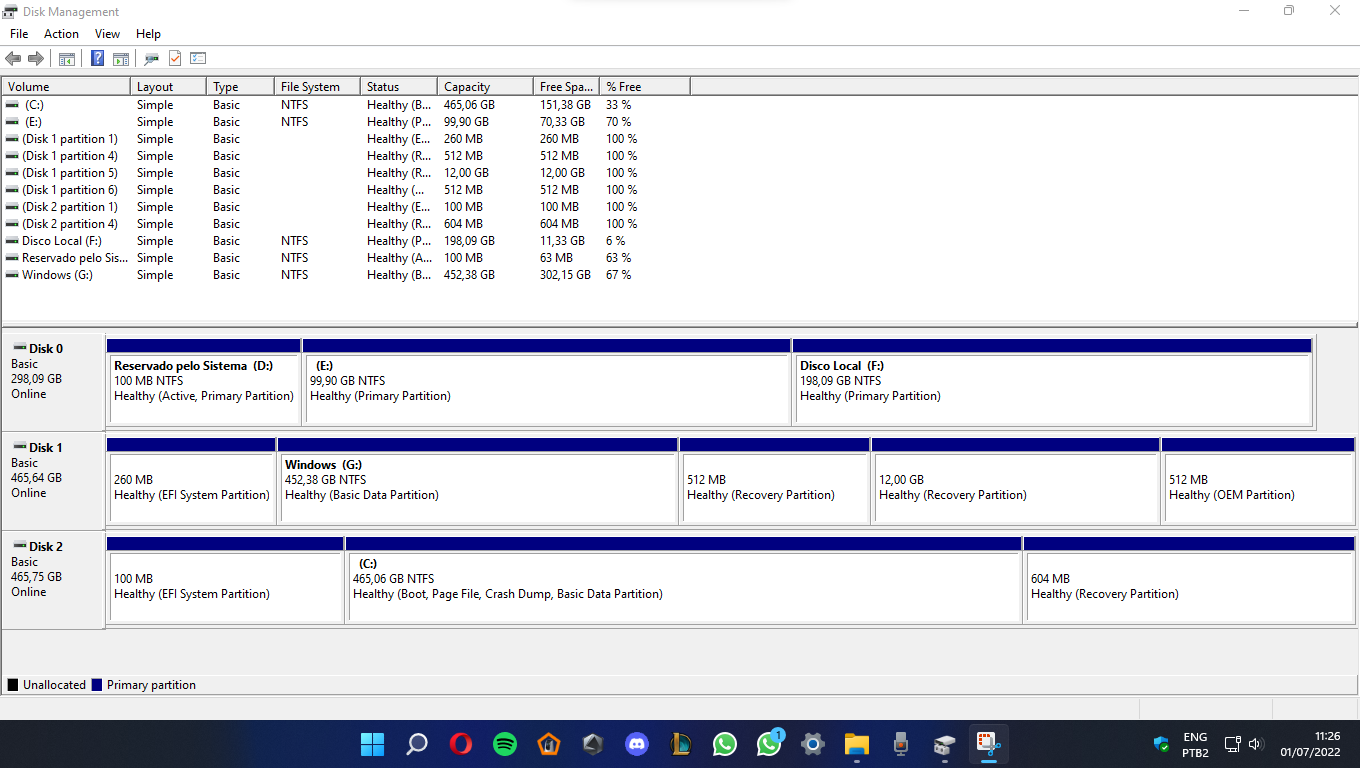
Task: Open the View menu
Action: tap(107, 34)
